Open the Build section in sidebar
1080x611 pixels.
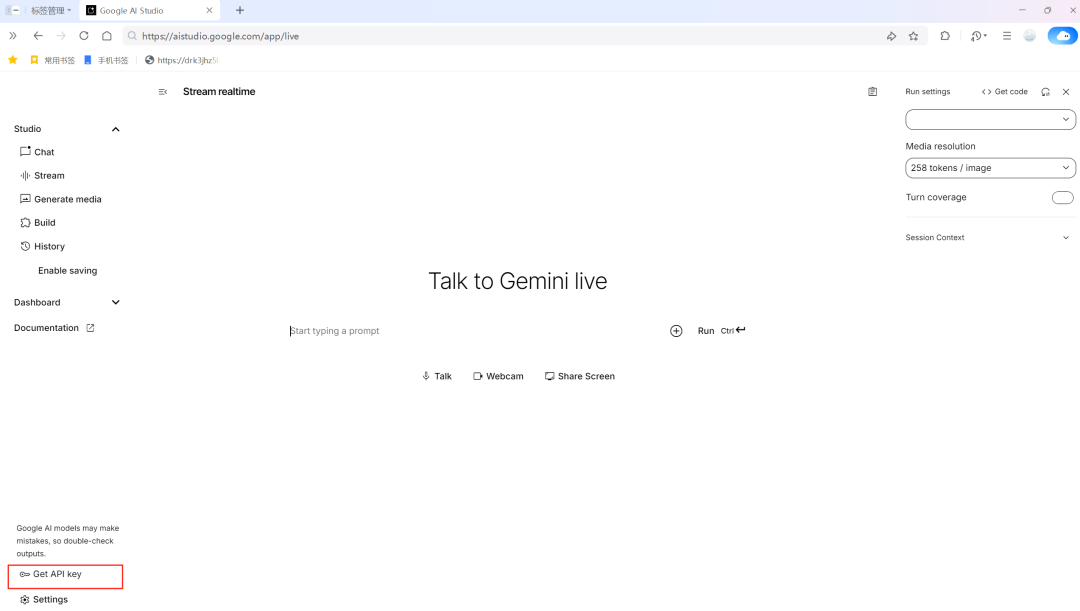tap(38, 222)
